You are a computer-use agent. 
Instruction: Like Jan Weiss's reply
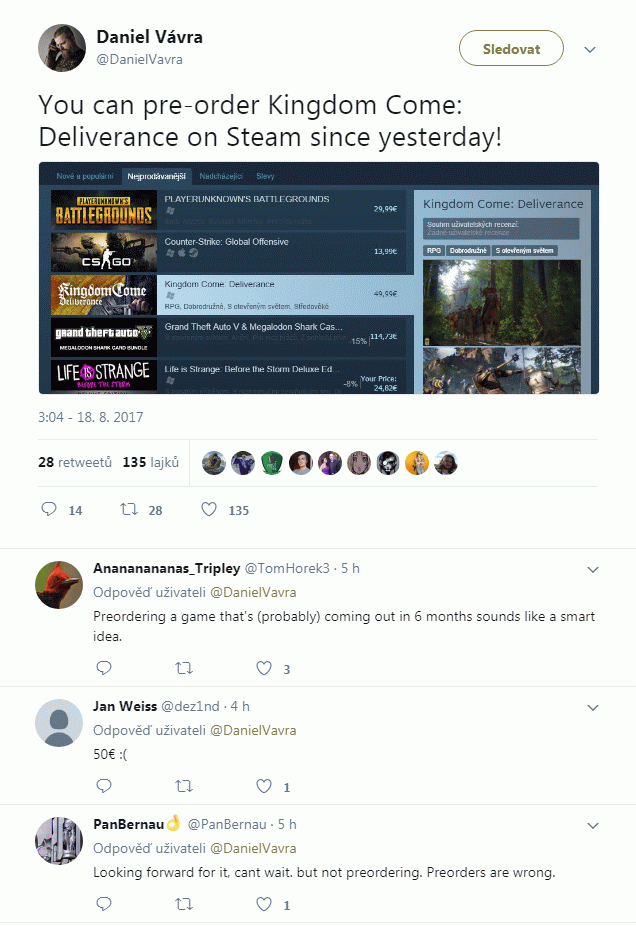click(x=264, y=786)
